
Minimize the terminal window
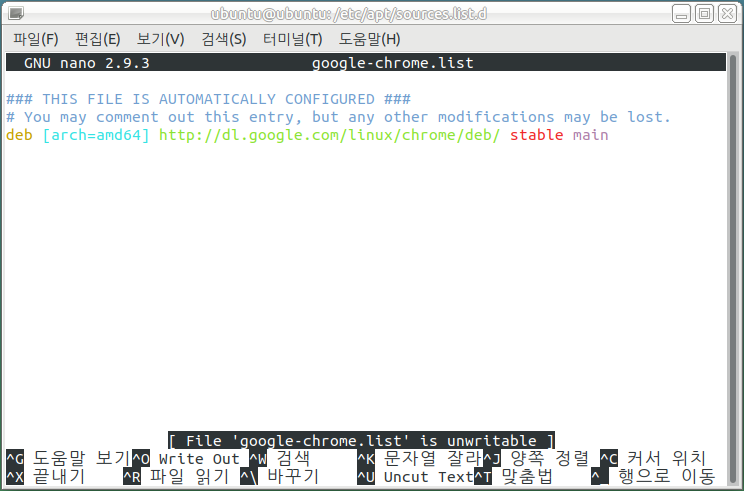pyautogui.click(x=681, y=14)
